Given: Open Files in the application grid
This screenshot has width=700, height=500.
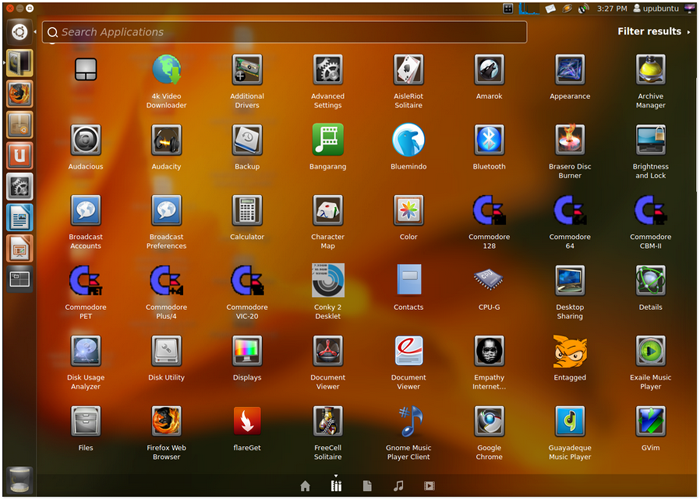Looking at the screenshot, I should pos(86,421).
